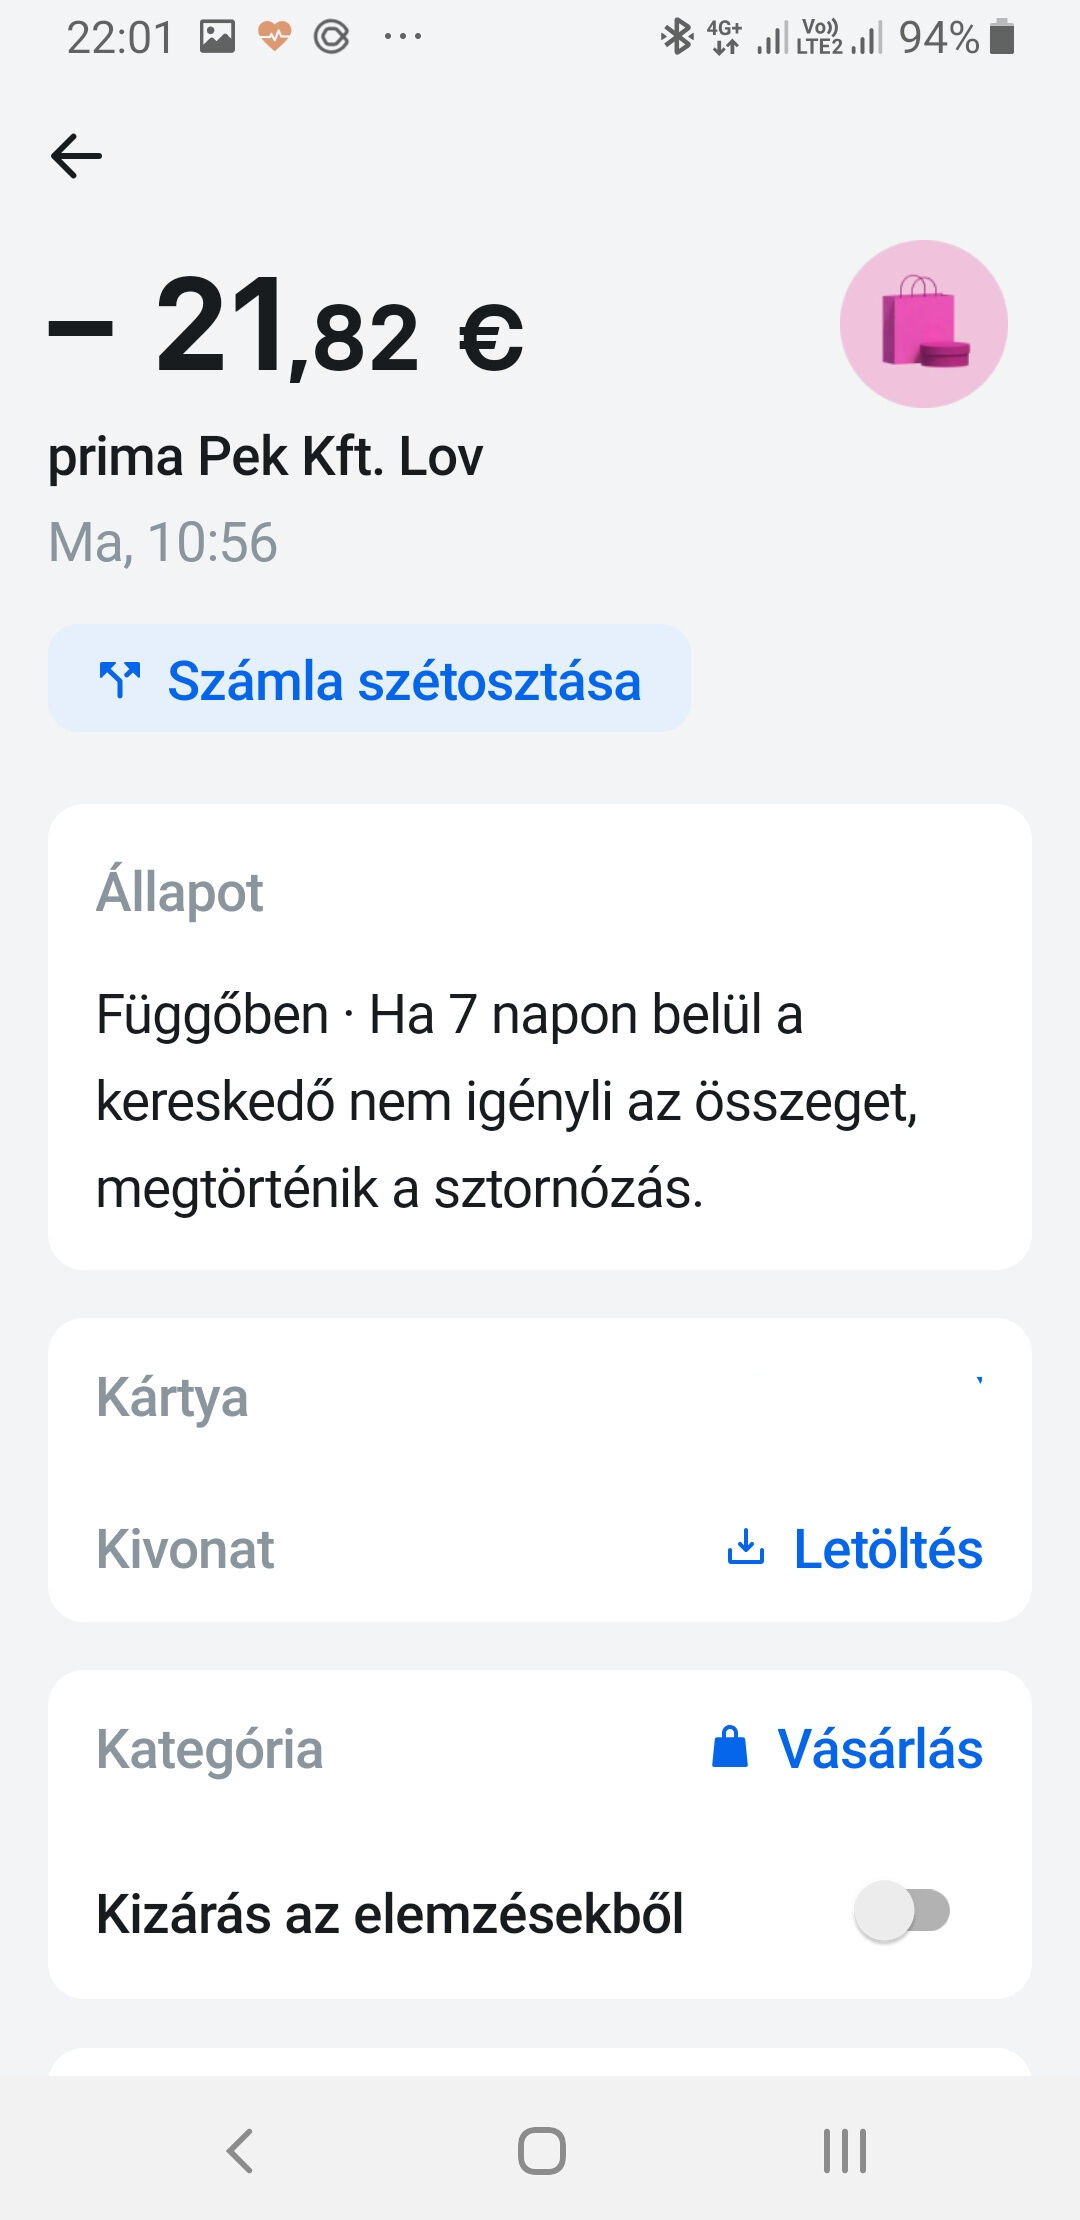Viewport: 1080px width, 2220px height.
Task: Tap the Állapot status card
Action: 540,1037
